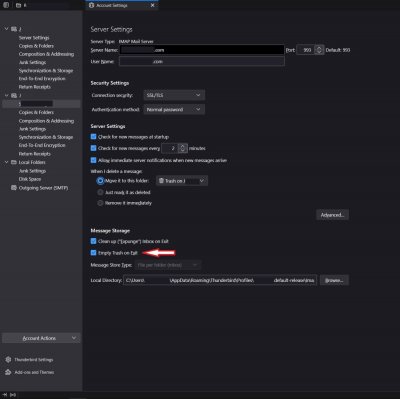Image resolution: width=400 pixels, height=399 pixels.
Task: Increase the Port number stepper
Action: coord(319,48)
